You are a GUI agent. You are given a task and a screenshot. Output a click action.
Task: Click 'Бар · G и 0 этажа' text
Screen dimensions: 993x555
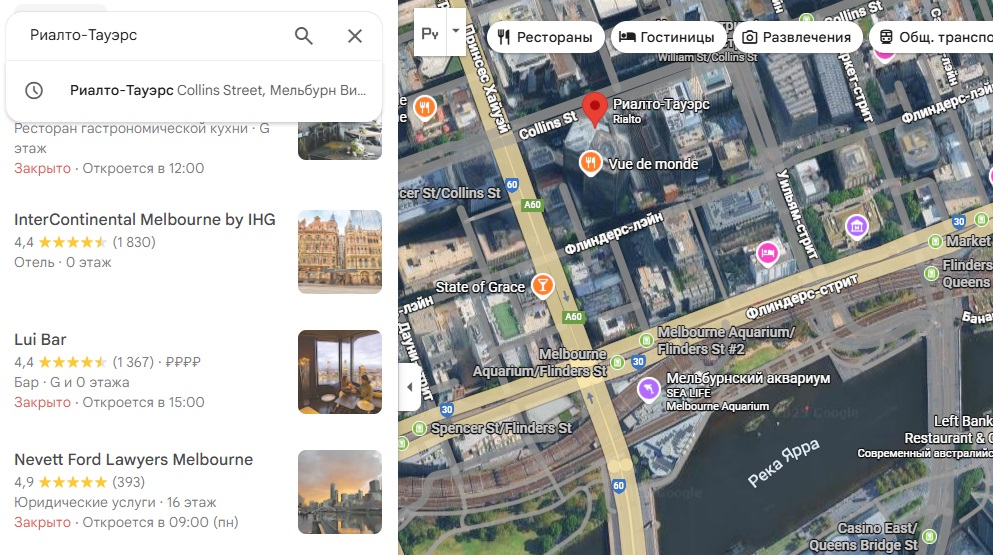tap(72, 383)
